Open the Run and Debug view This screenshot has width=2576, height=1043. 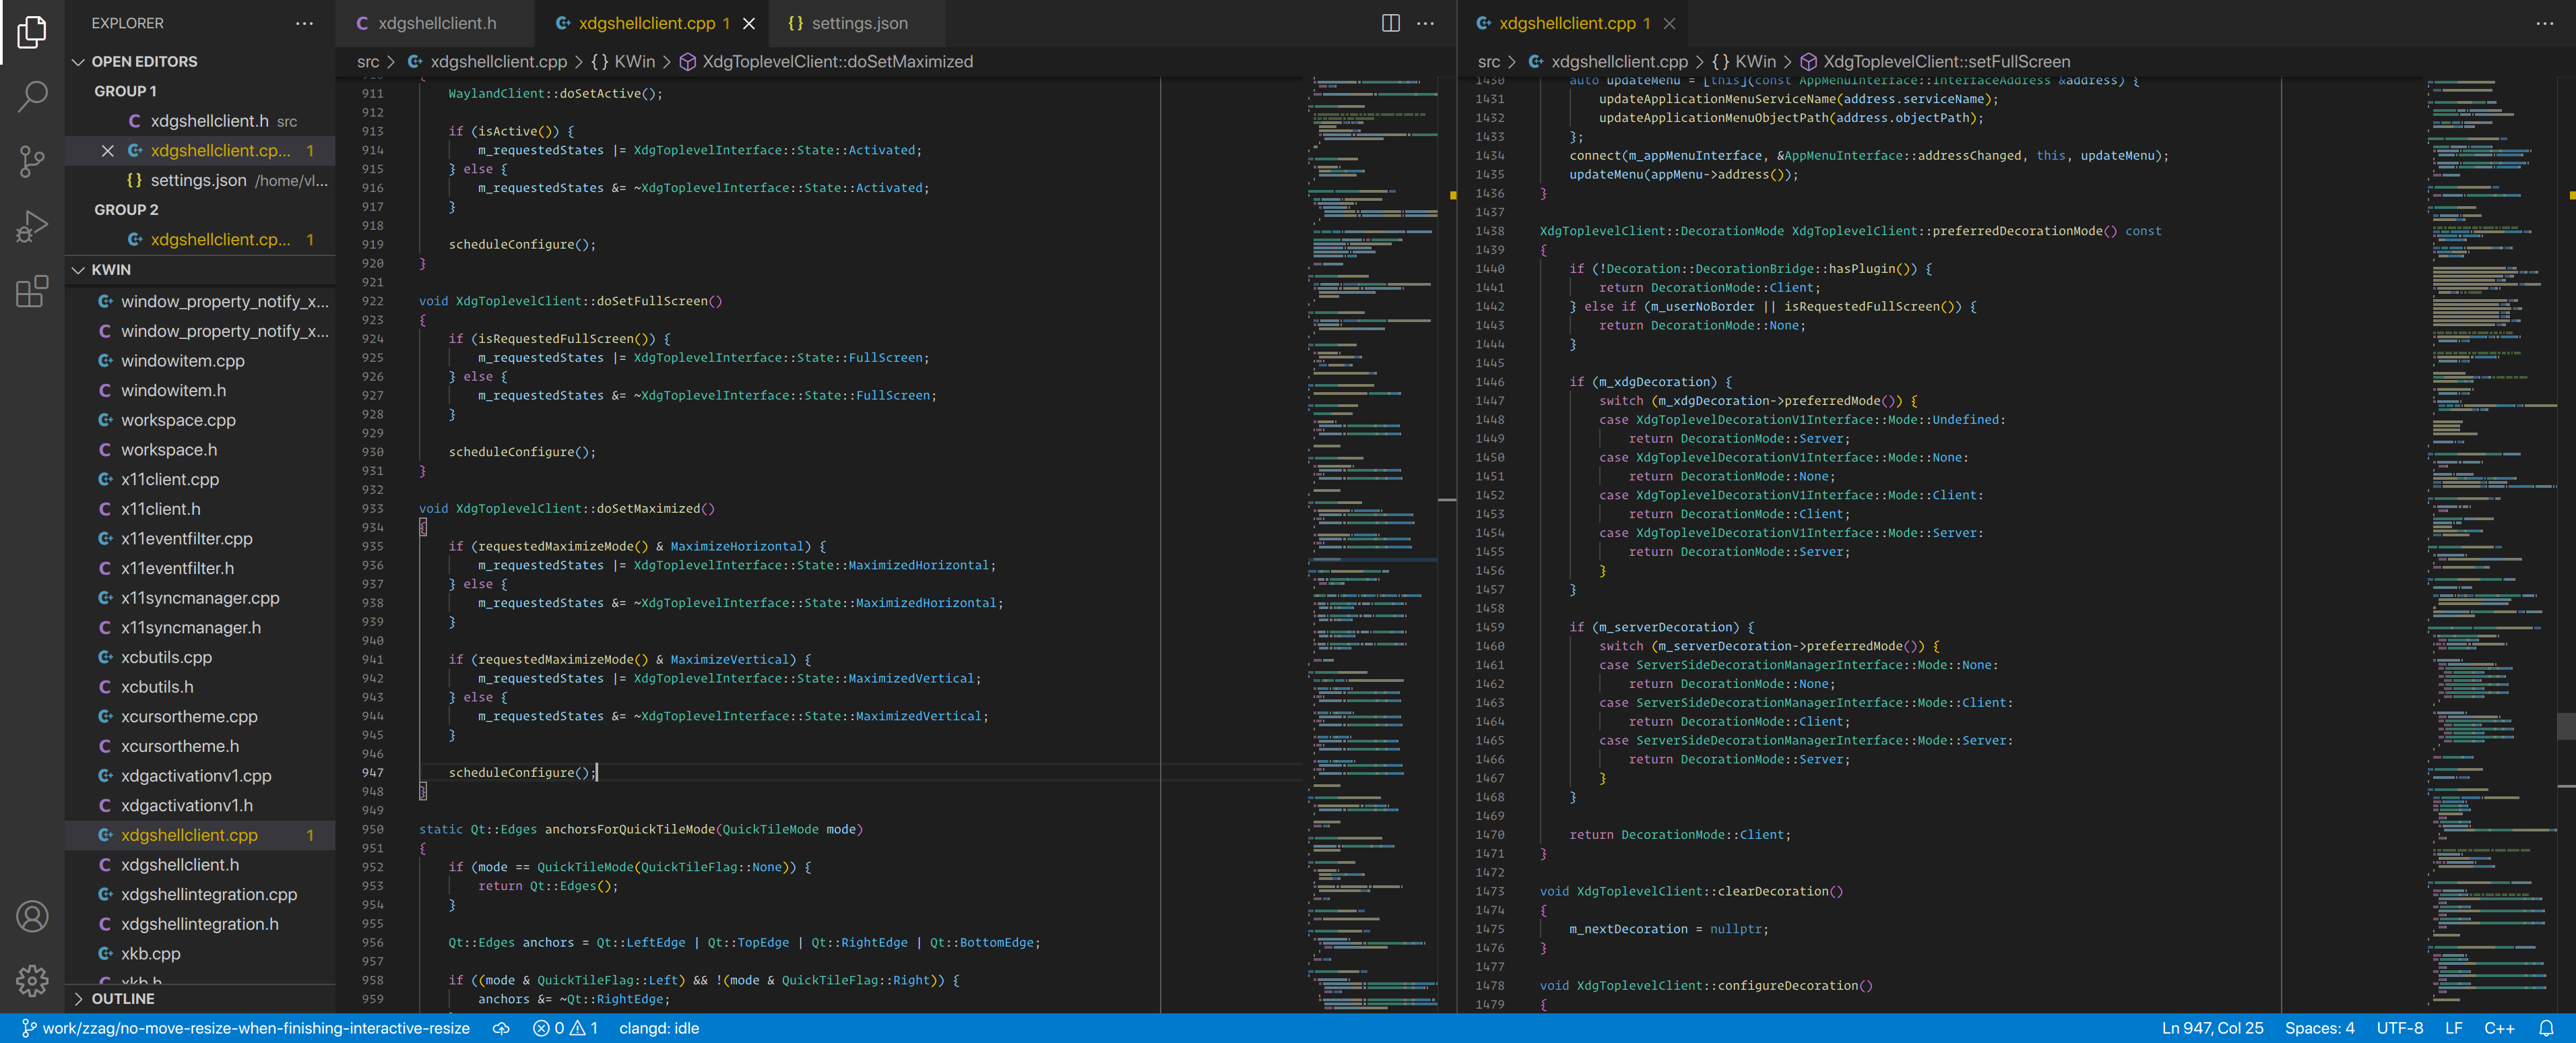pos(32,226)
